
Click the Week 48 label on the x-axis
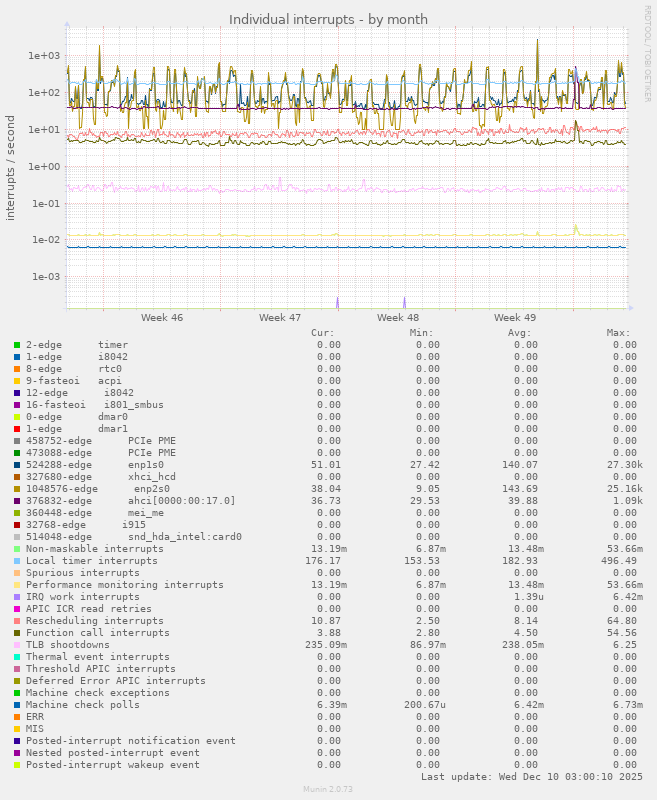pyautogui.click(x=398, y=318)
